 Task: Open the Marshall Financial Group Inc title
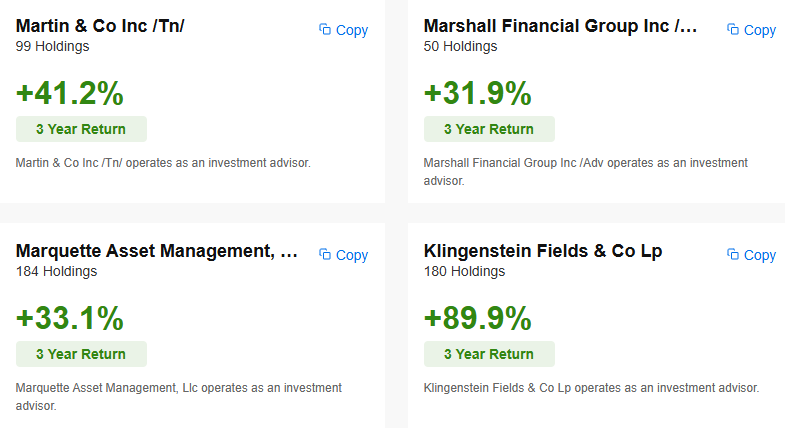(560, 26)
